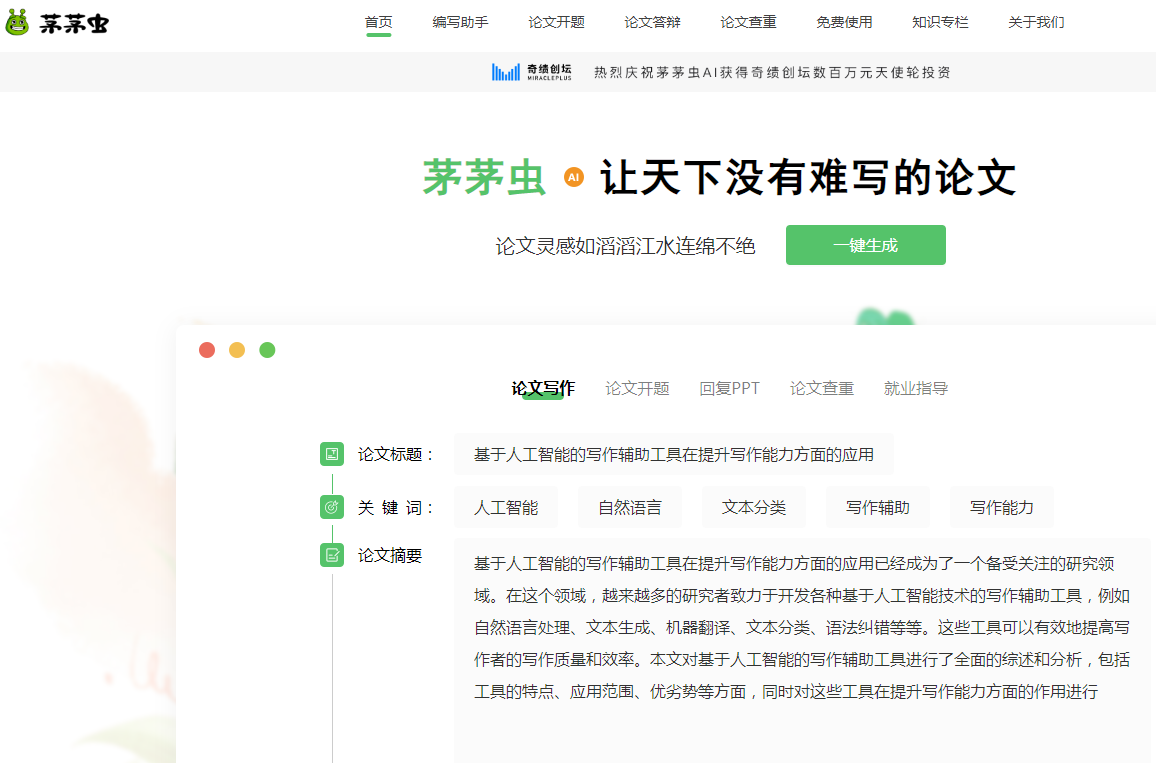The image size is (1156, 763).
Task: Click the MiraclePlus 奇绩创坛 logo
Action: (532, 72)
